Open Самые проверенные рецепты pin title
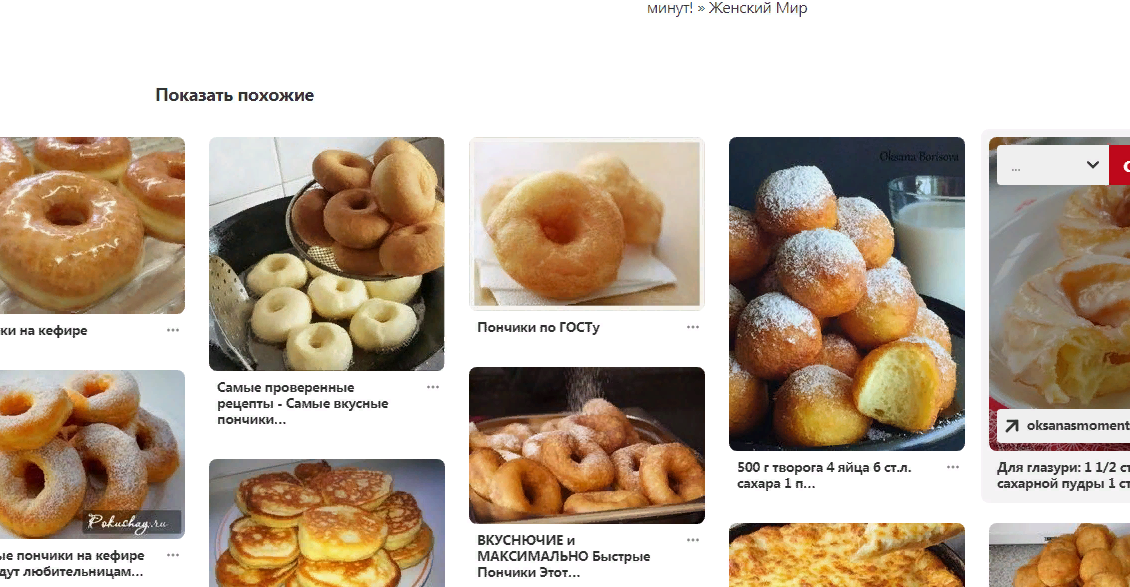The width and height of the screenshot is (1130, 587). pos(303,403)
